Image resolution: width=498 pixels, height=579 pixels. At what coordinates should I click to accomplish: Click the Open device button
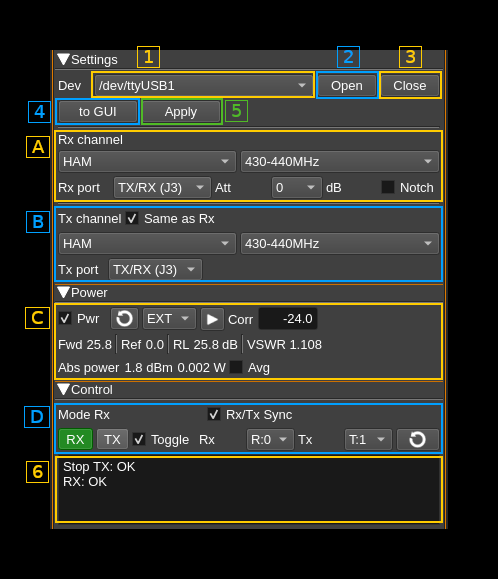coord(347,85)
